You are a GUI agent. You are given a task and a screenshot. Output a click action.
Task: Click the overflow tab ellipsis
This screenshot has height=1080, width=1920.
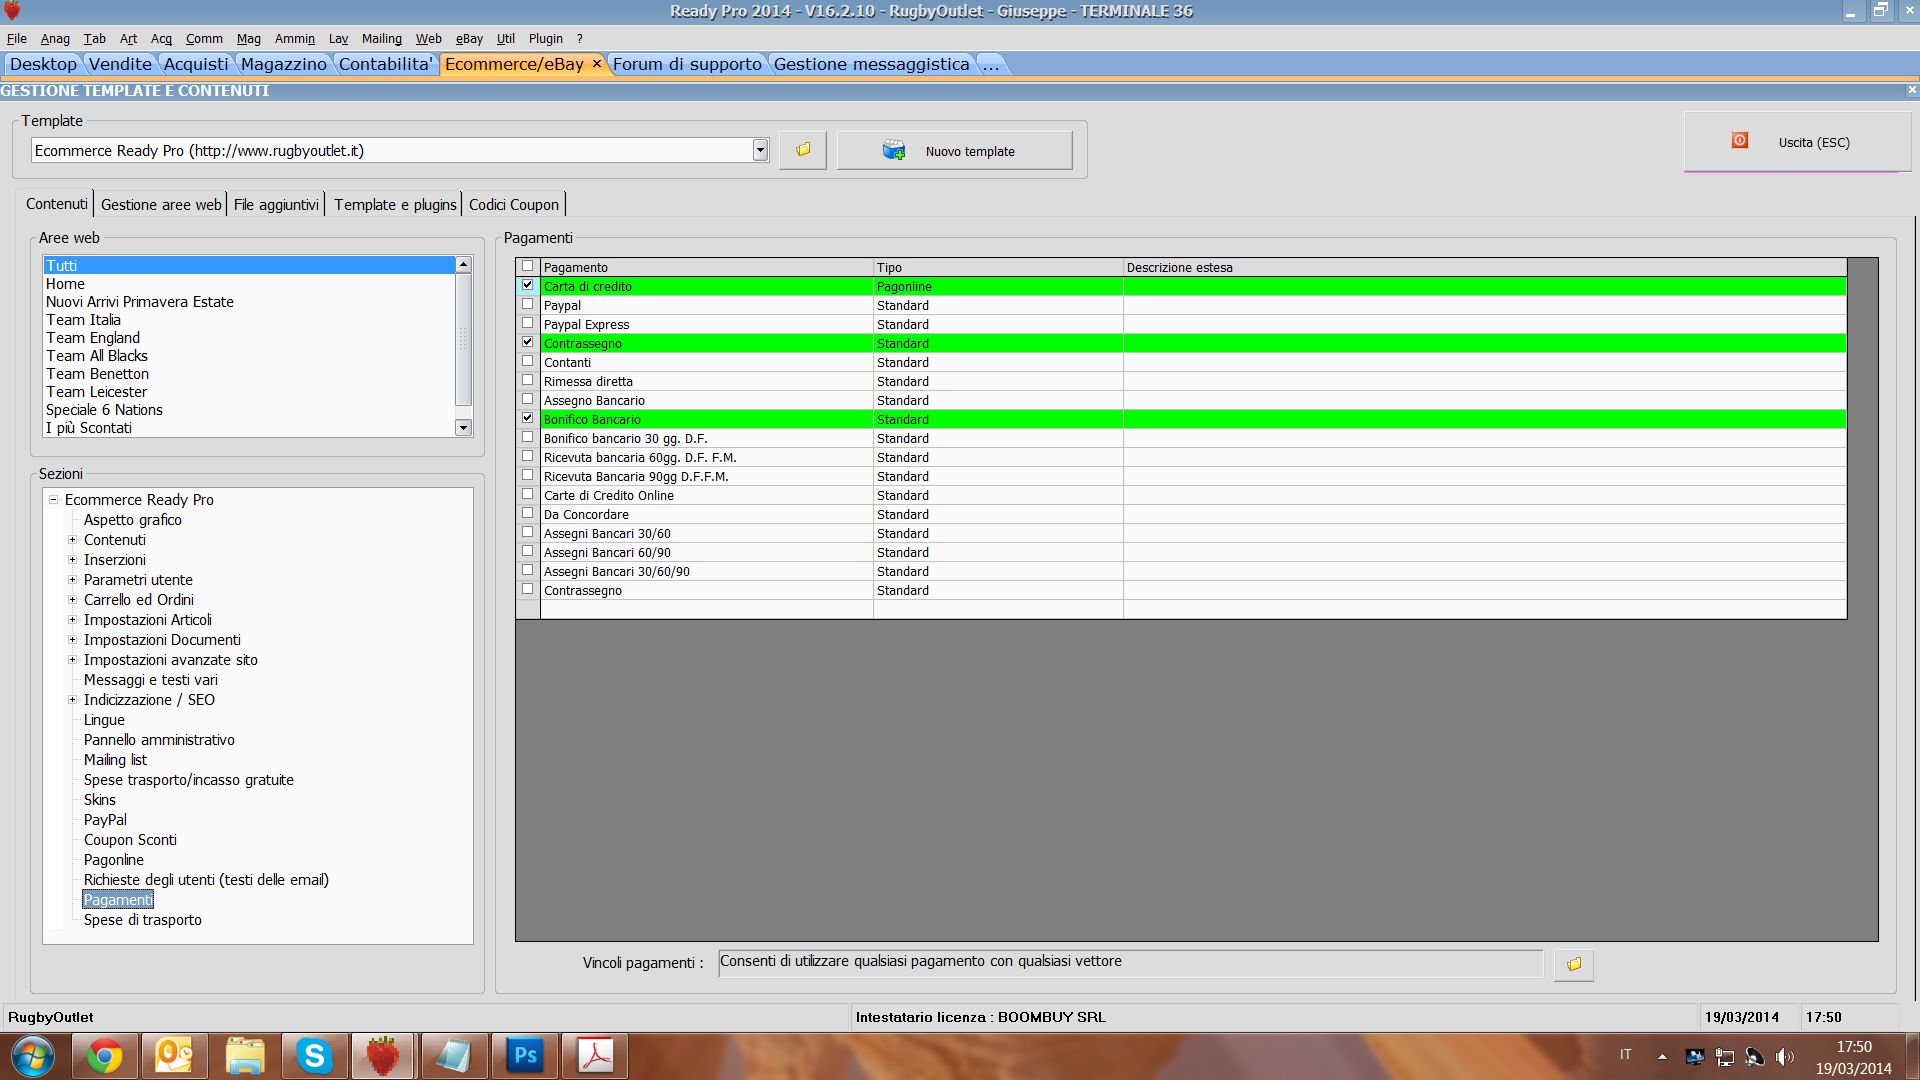click(x=990, y=64)
